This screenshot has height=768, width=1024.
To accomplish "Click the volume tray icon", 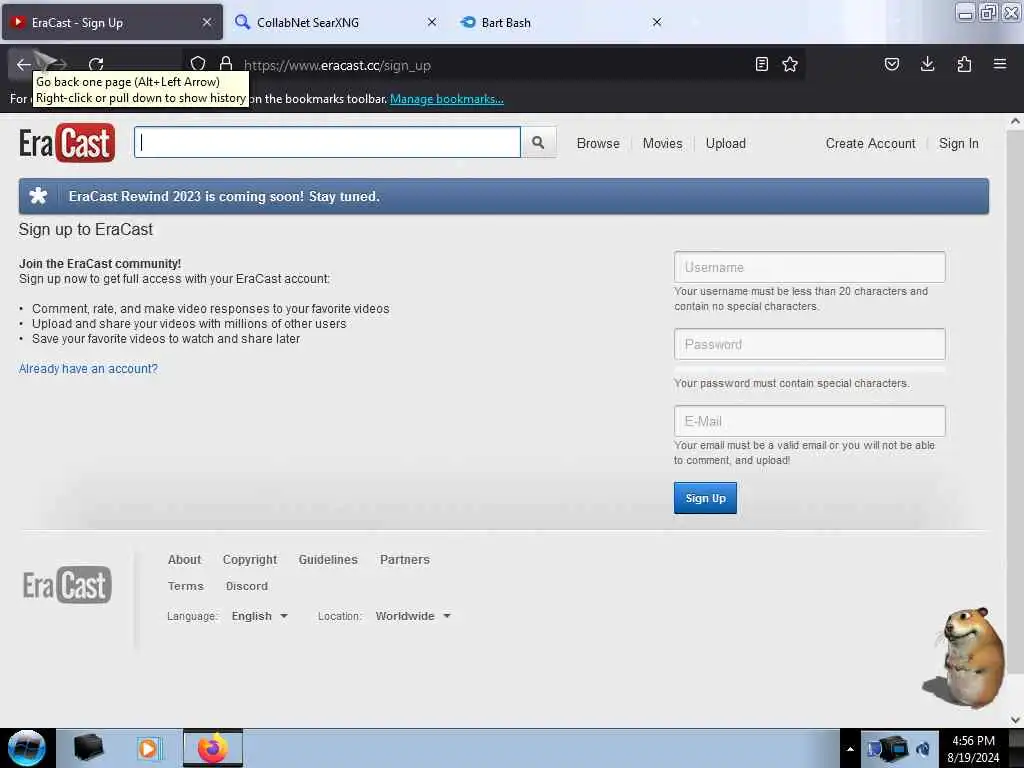I will coord(923,749).
